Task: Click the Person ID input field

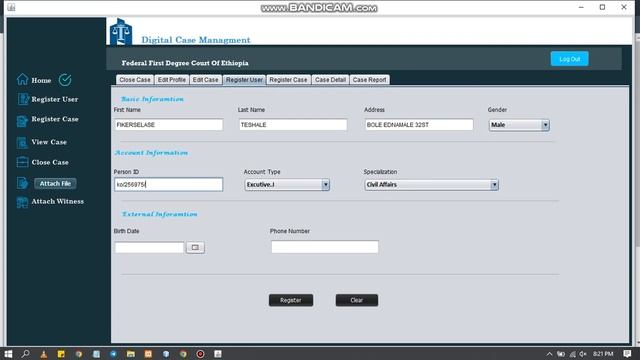Action: [x=169, y=184]
